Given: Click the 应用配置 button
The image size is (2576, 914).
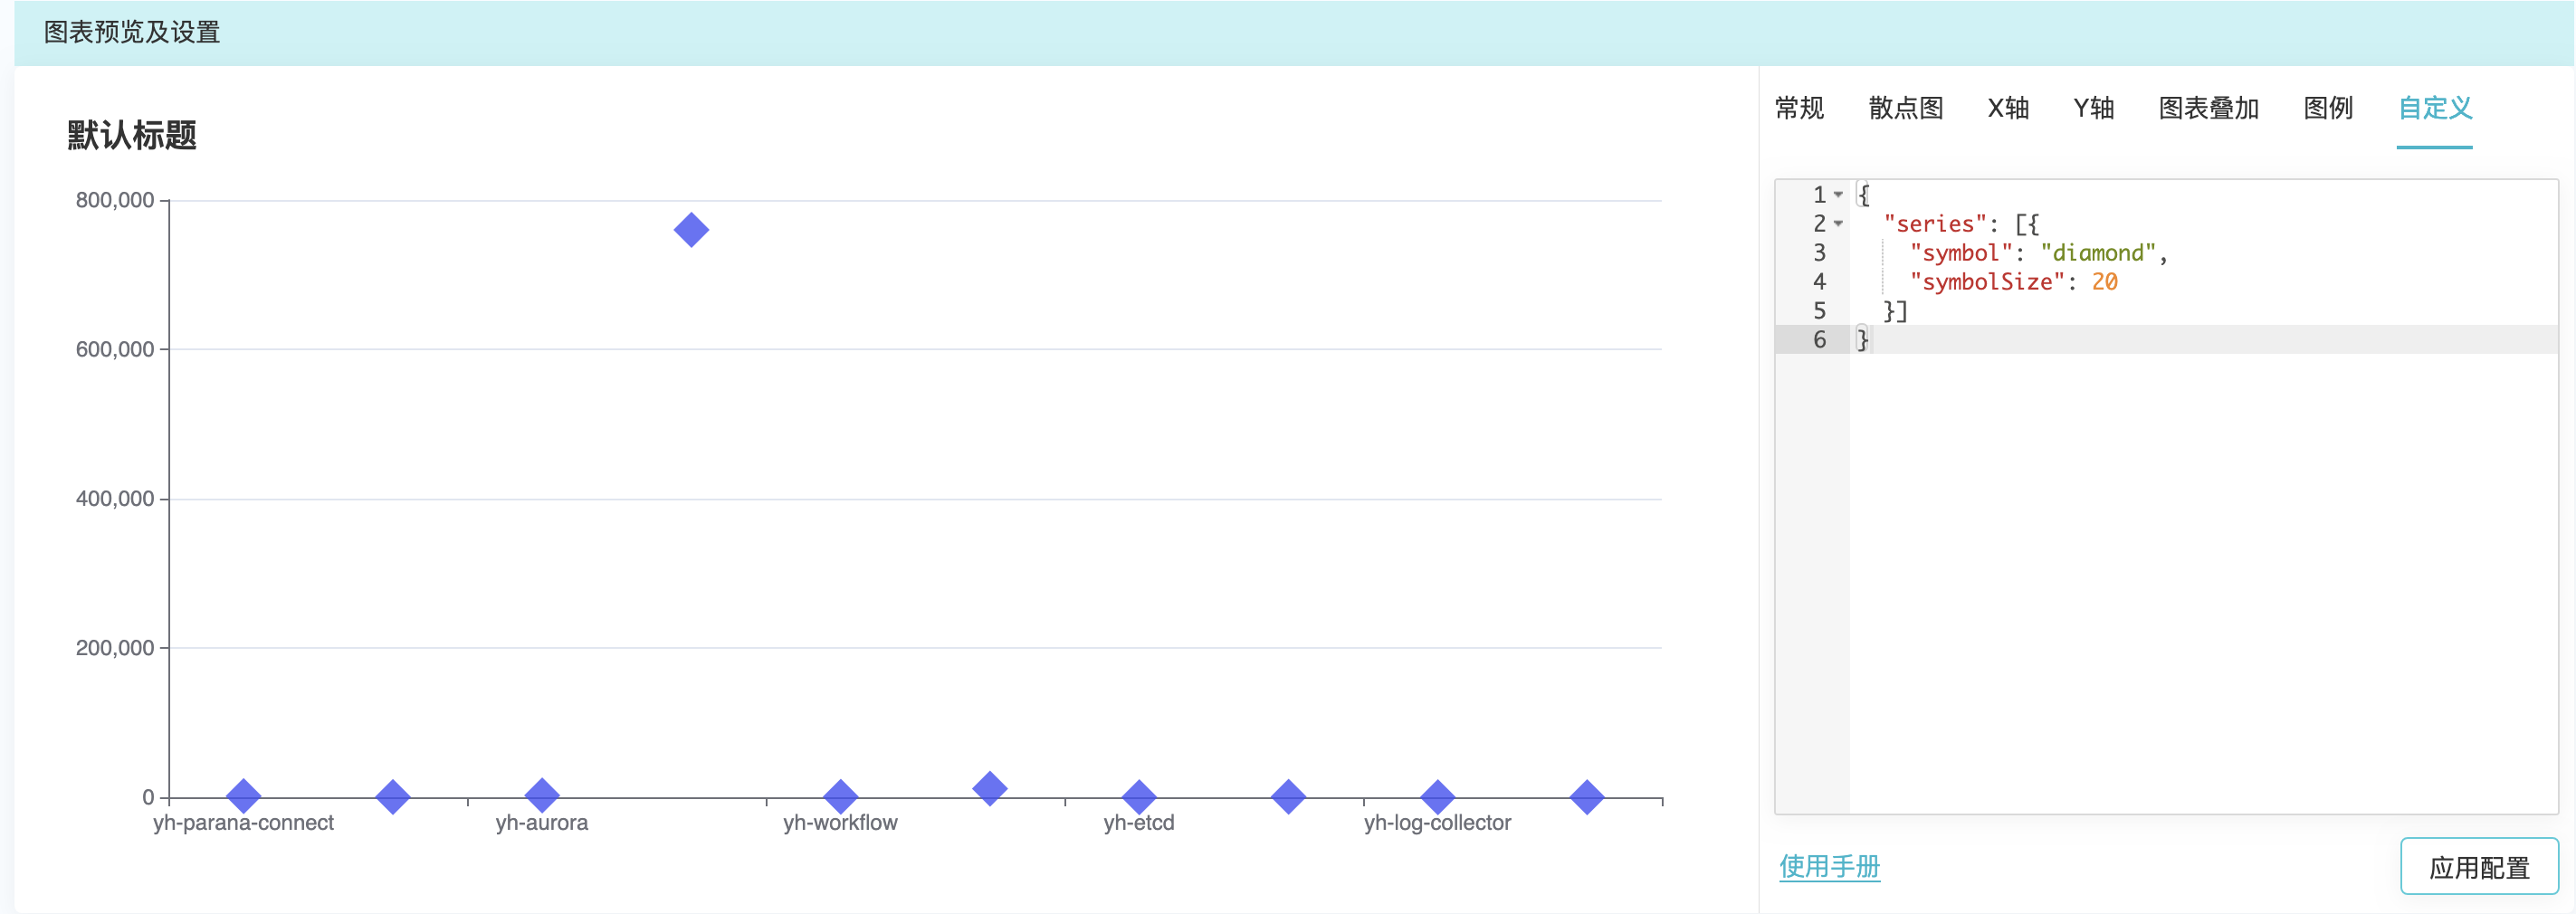Looking at the screenshot, I should [x=2478, y=866].
